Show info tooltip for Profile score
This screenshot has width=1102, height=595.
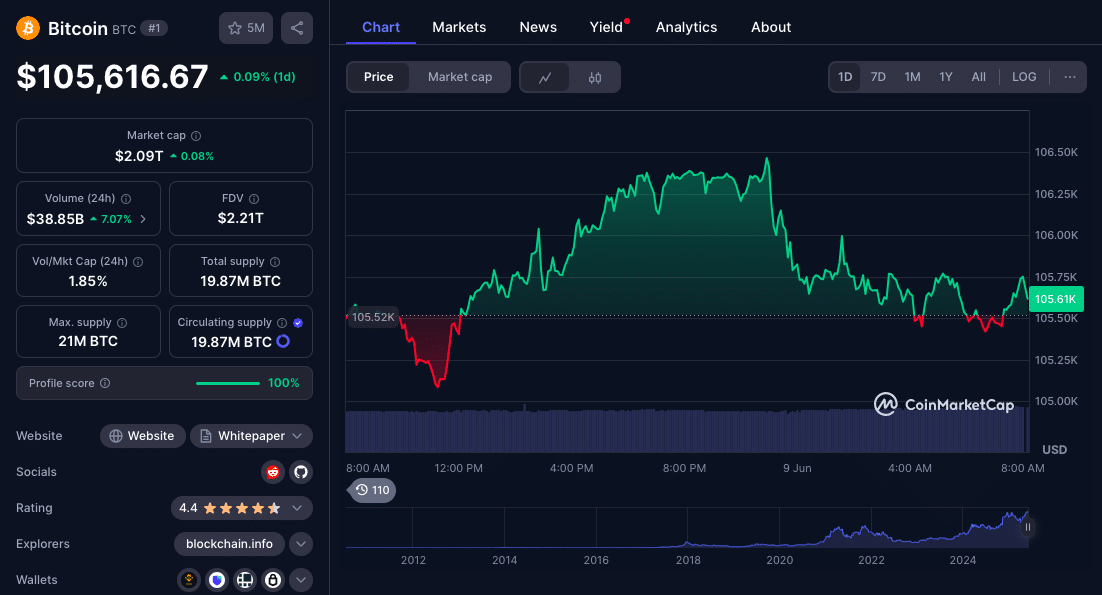click(105, 383)
